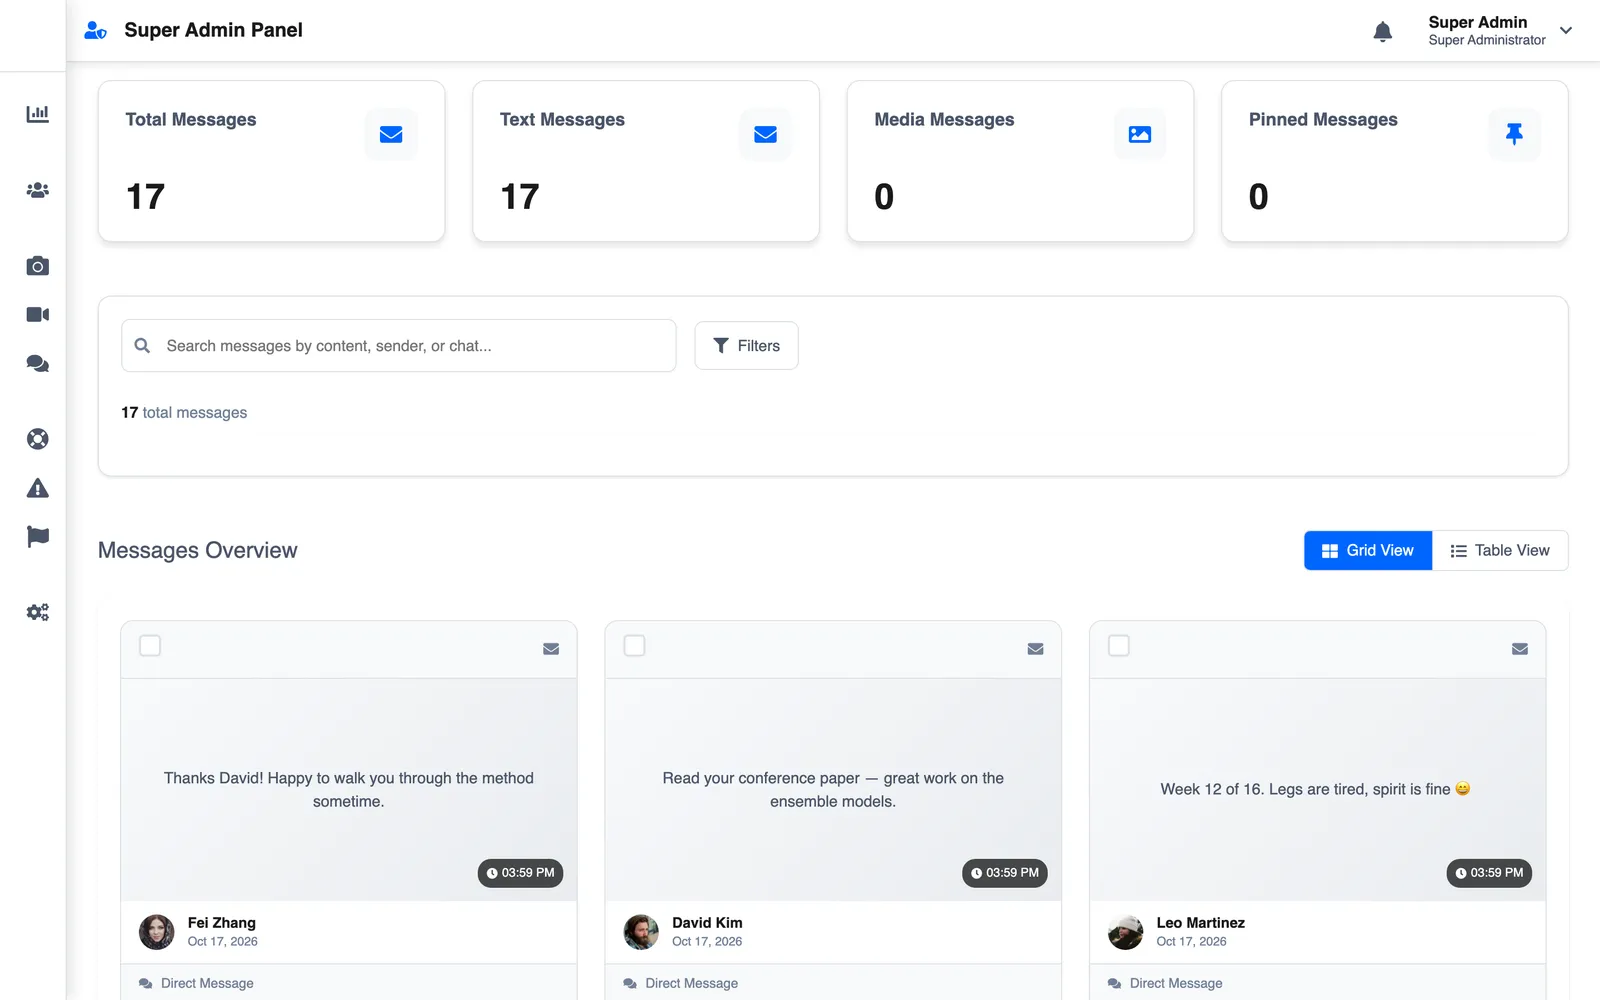Click the Text Messages envelope icon
1600x1000 pixels.
765,134
